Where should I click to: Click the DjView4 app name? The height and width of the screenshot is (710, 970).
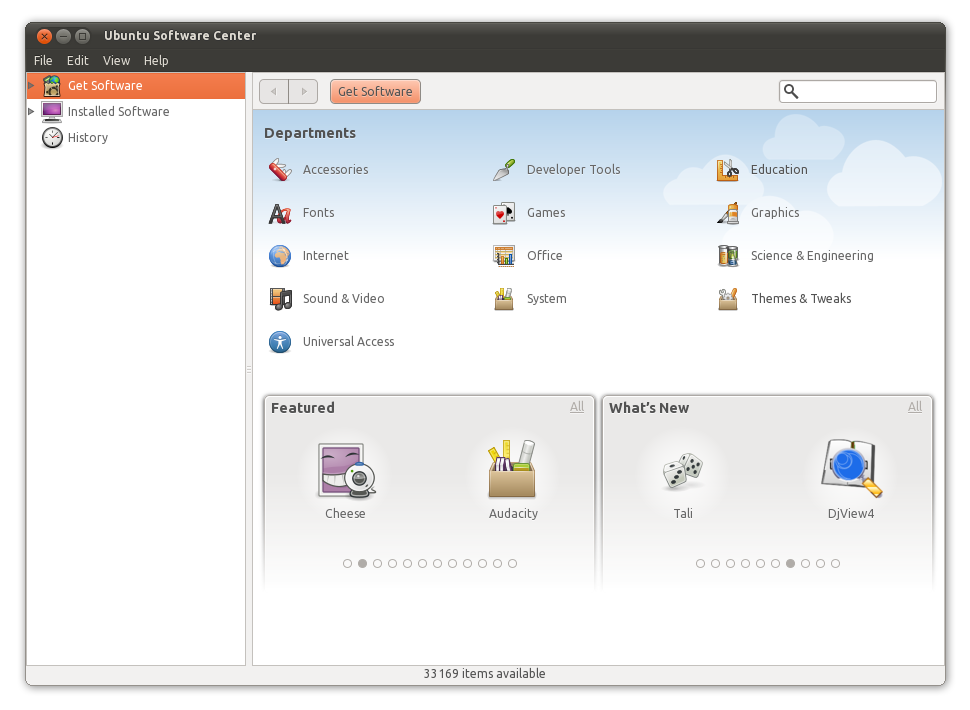pyautogui.click(x=851, y=513)
